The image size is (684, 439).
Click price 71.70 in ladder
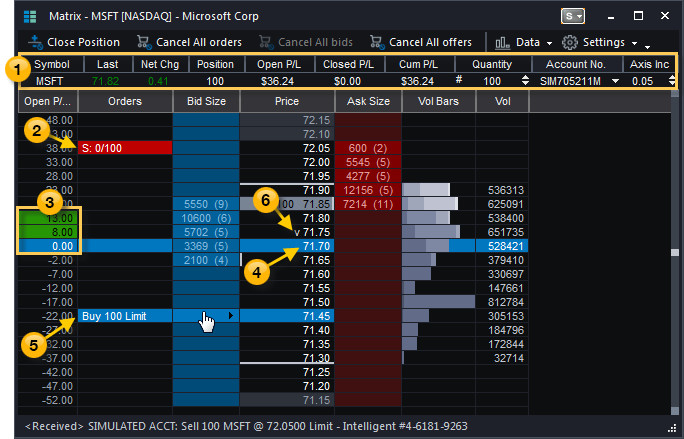317,246
